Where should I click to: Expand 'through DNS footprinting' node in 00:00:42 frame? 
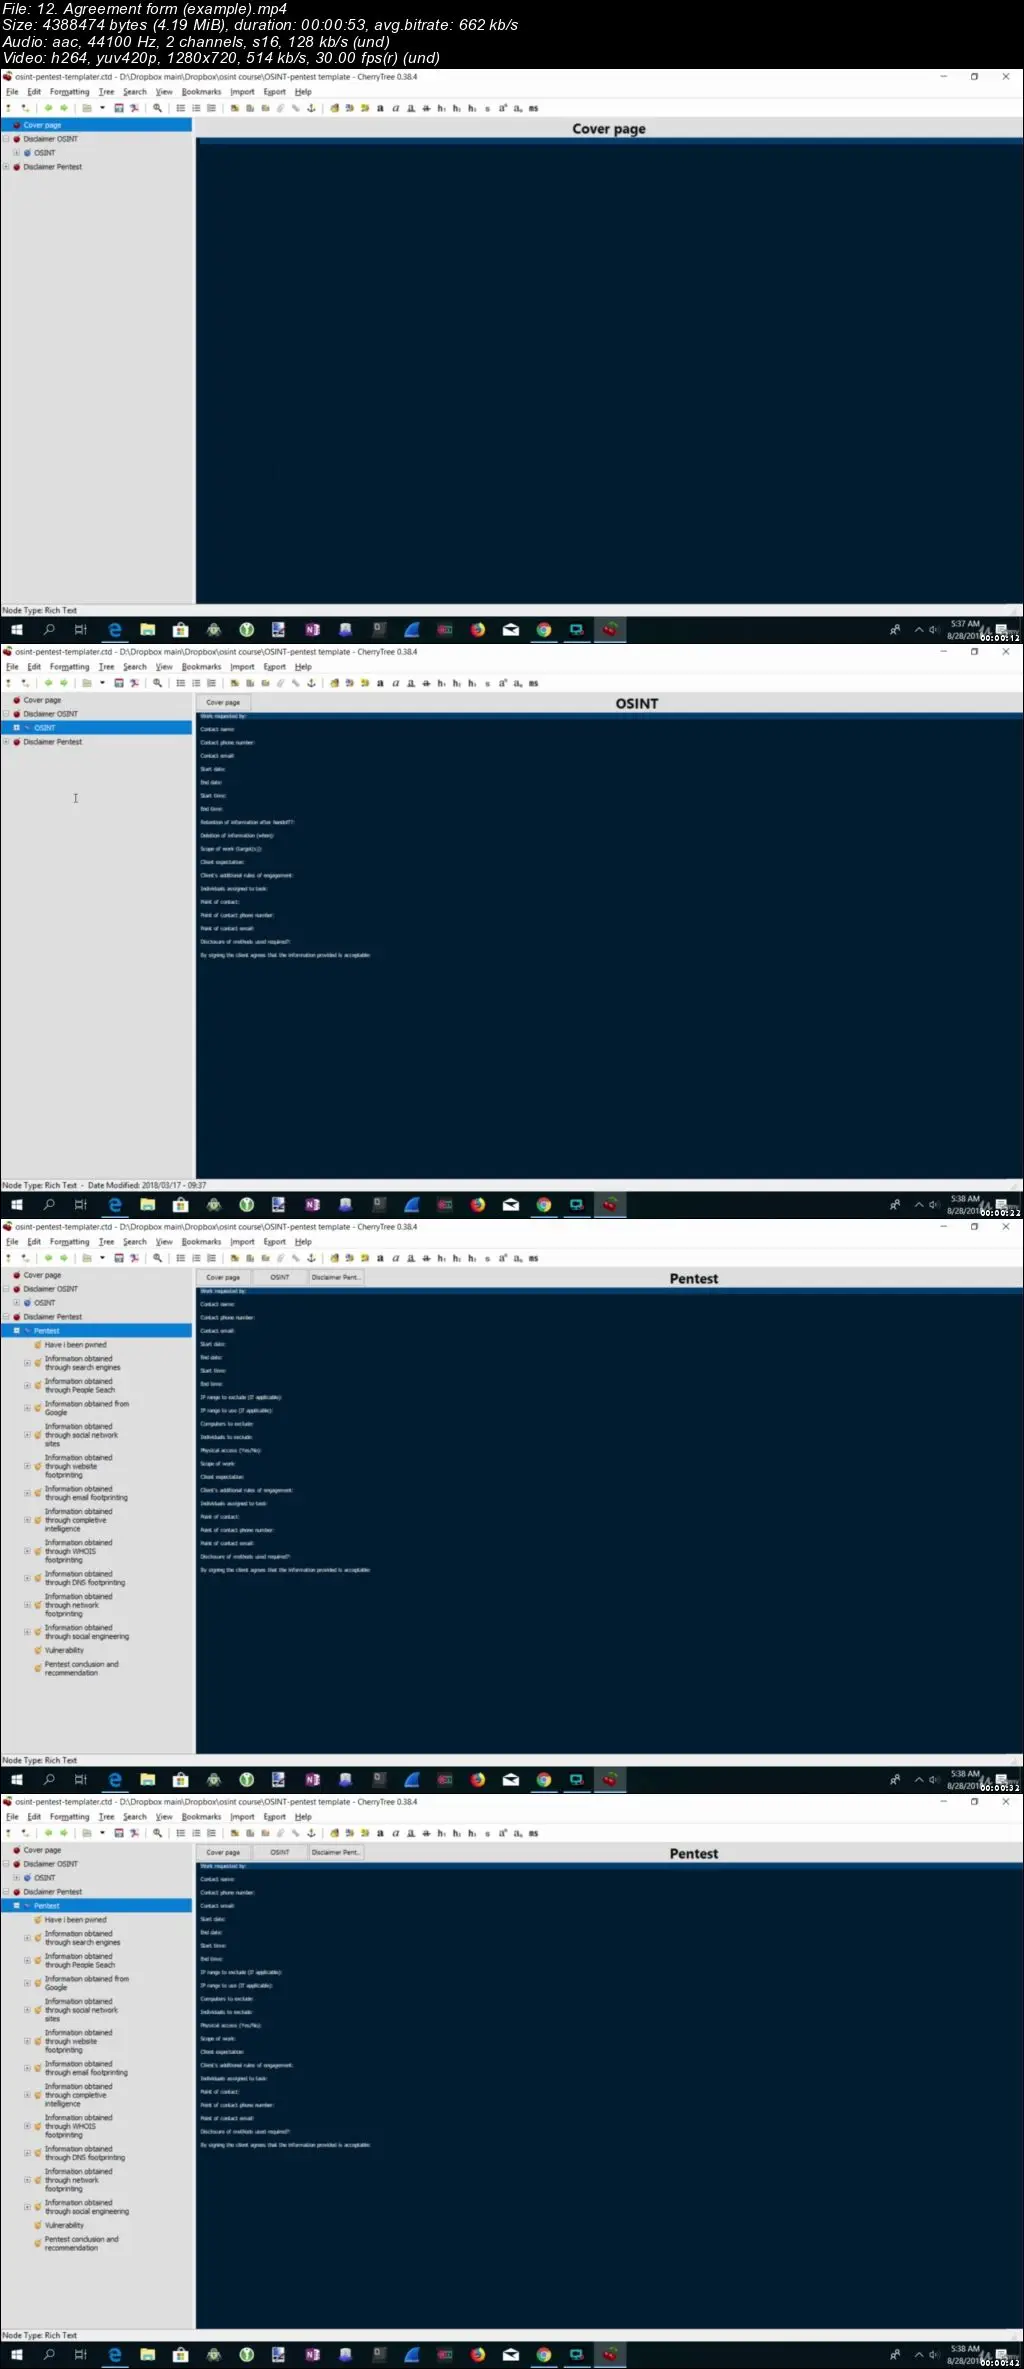pos(27,2153)
